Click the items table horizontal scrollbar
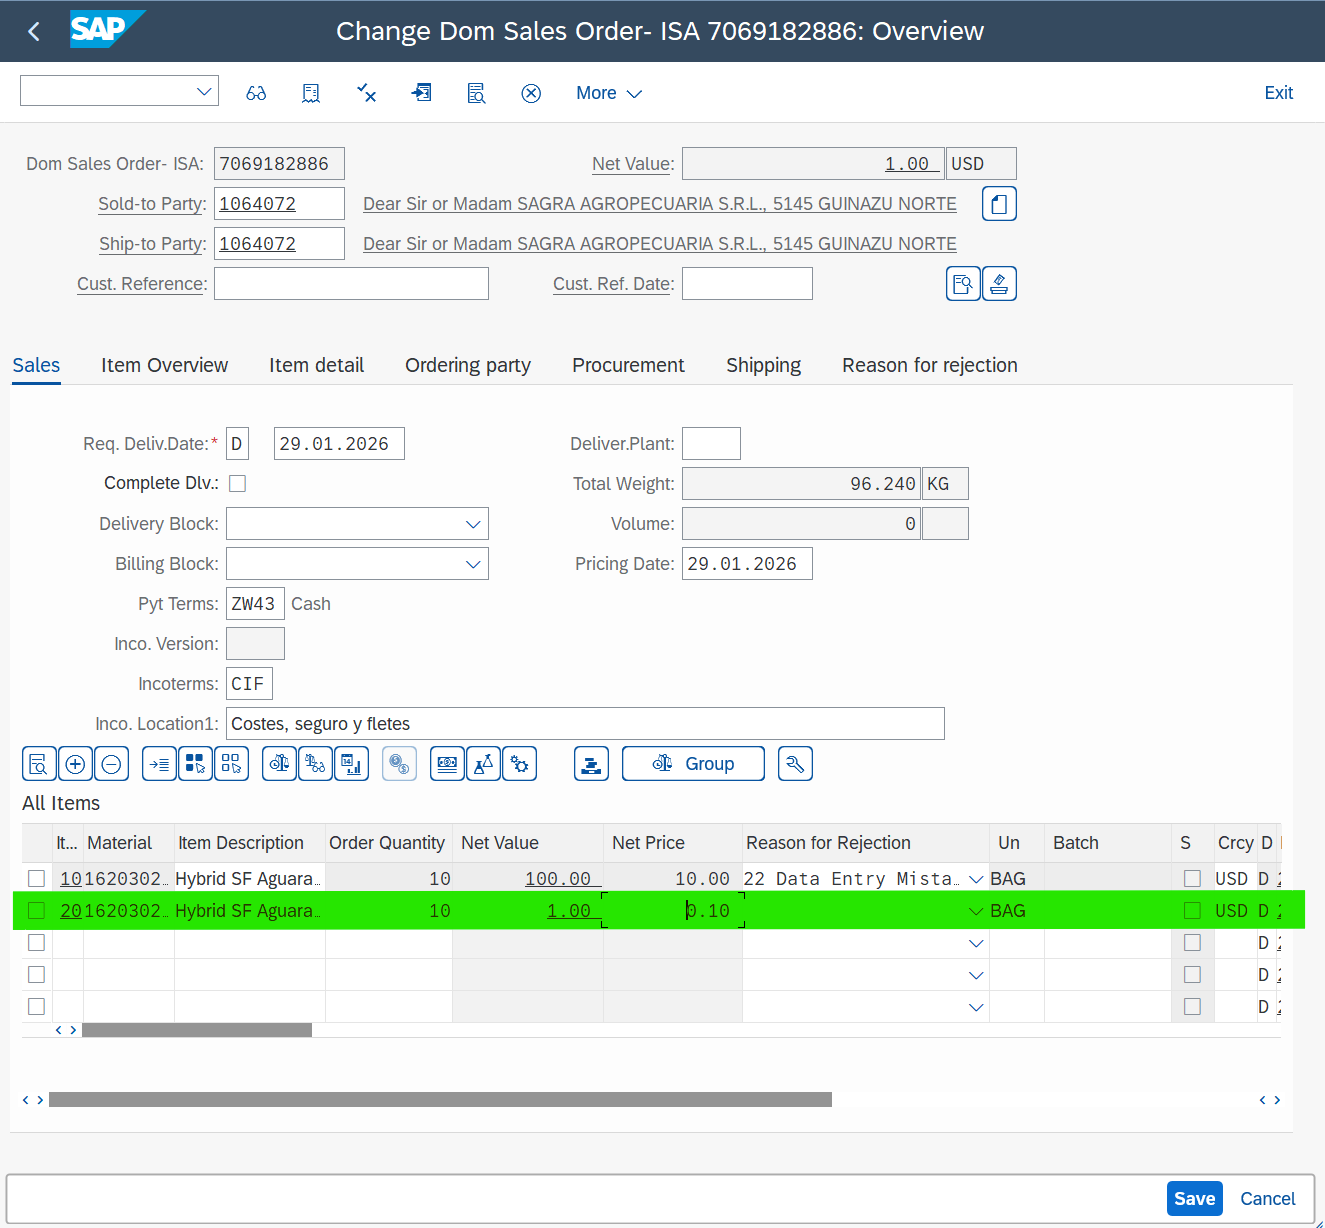The width and height of the screenshot is (1325, 1228). pyautogui.click(x=197, y=1030)
